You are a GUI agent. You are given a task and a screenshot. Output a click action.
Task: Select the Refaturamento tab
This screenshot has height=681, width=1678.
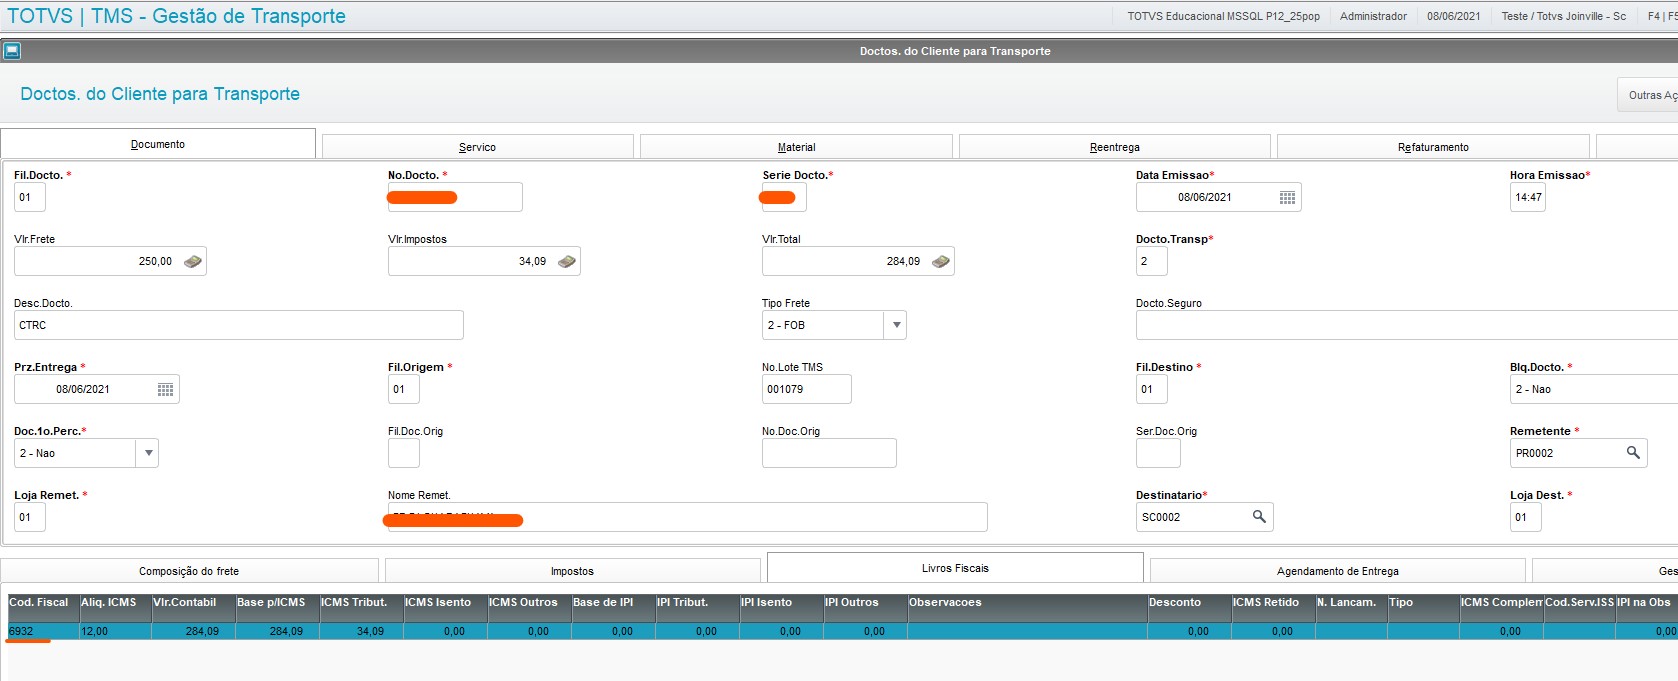(x=1433, y=147)
